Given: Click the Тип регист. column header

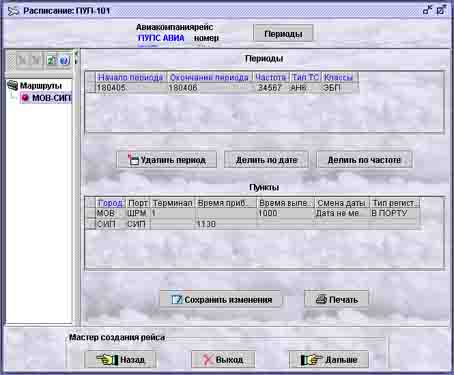Looking at the screenshot, I should [394, 203].
